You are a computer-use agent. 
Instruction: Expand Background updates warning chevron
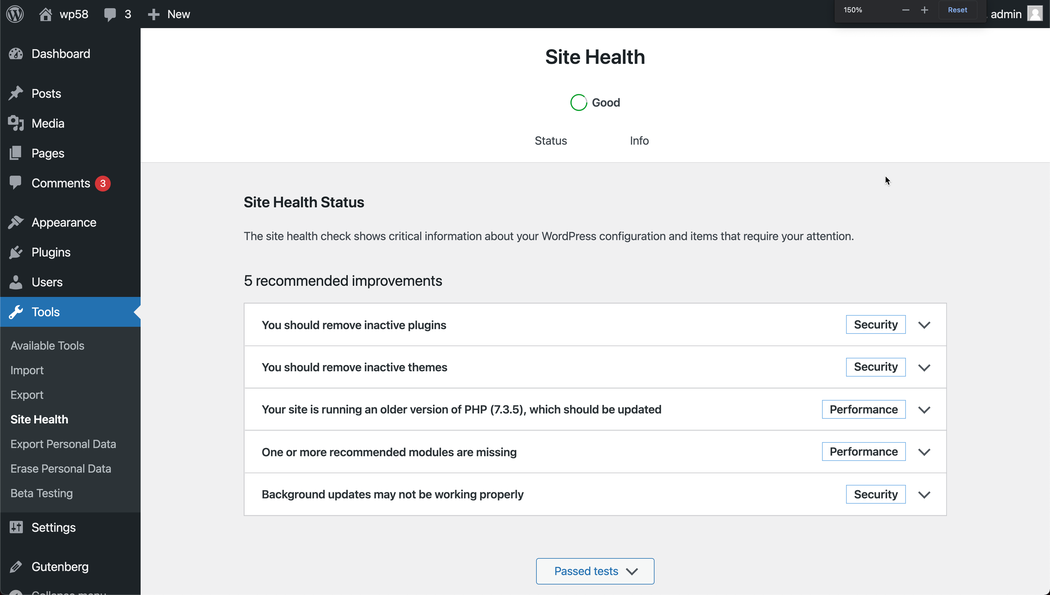[x=924, y=495]
